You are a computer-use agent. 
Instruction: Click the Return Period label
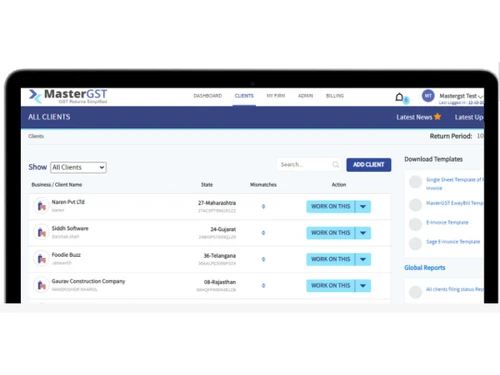[451, 136]
